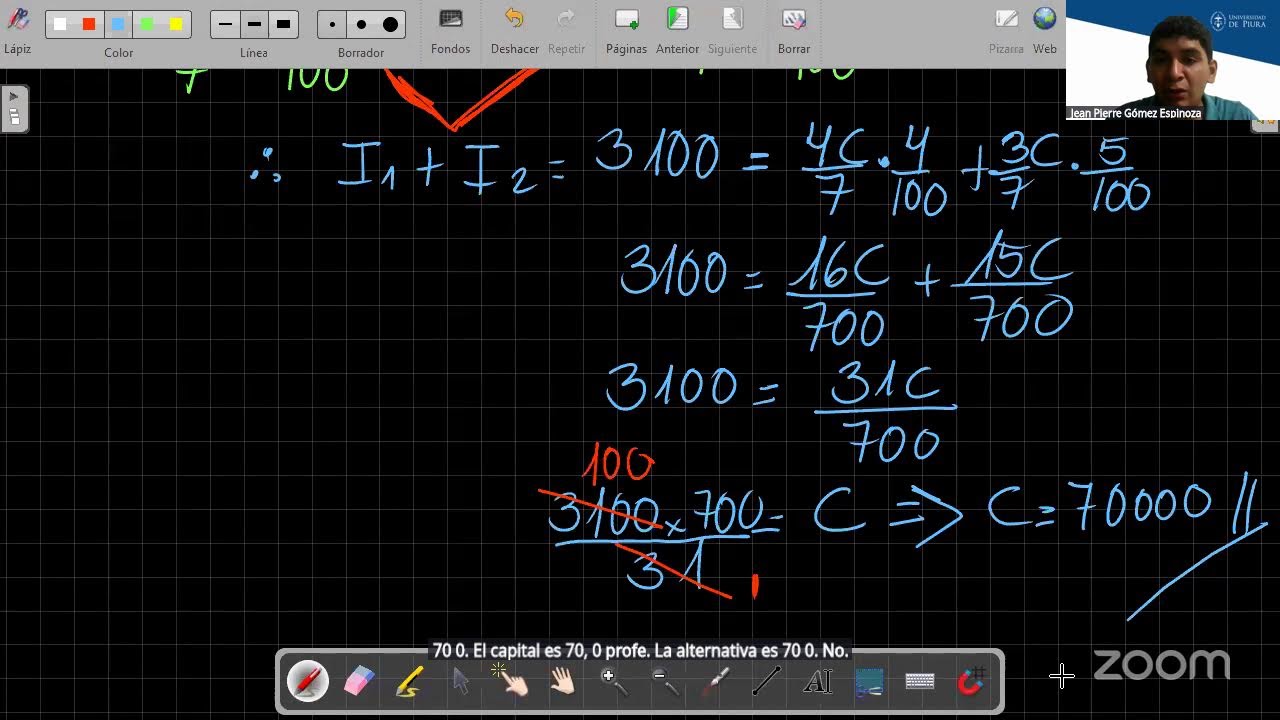The height and width of the screenshot is (720, 1280).
Task: Pick the green color swatch
Action: point(147,24)
